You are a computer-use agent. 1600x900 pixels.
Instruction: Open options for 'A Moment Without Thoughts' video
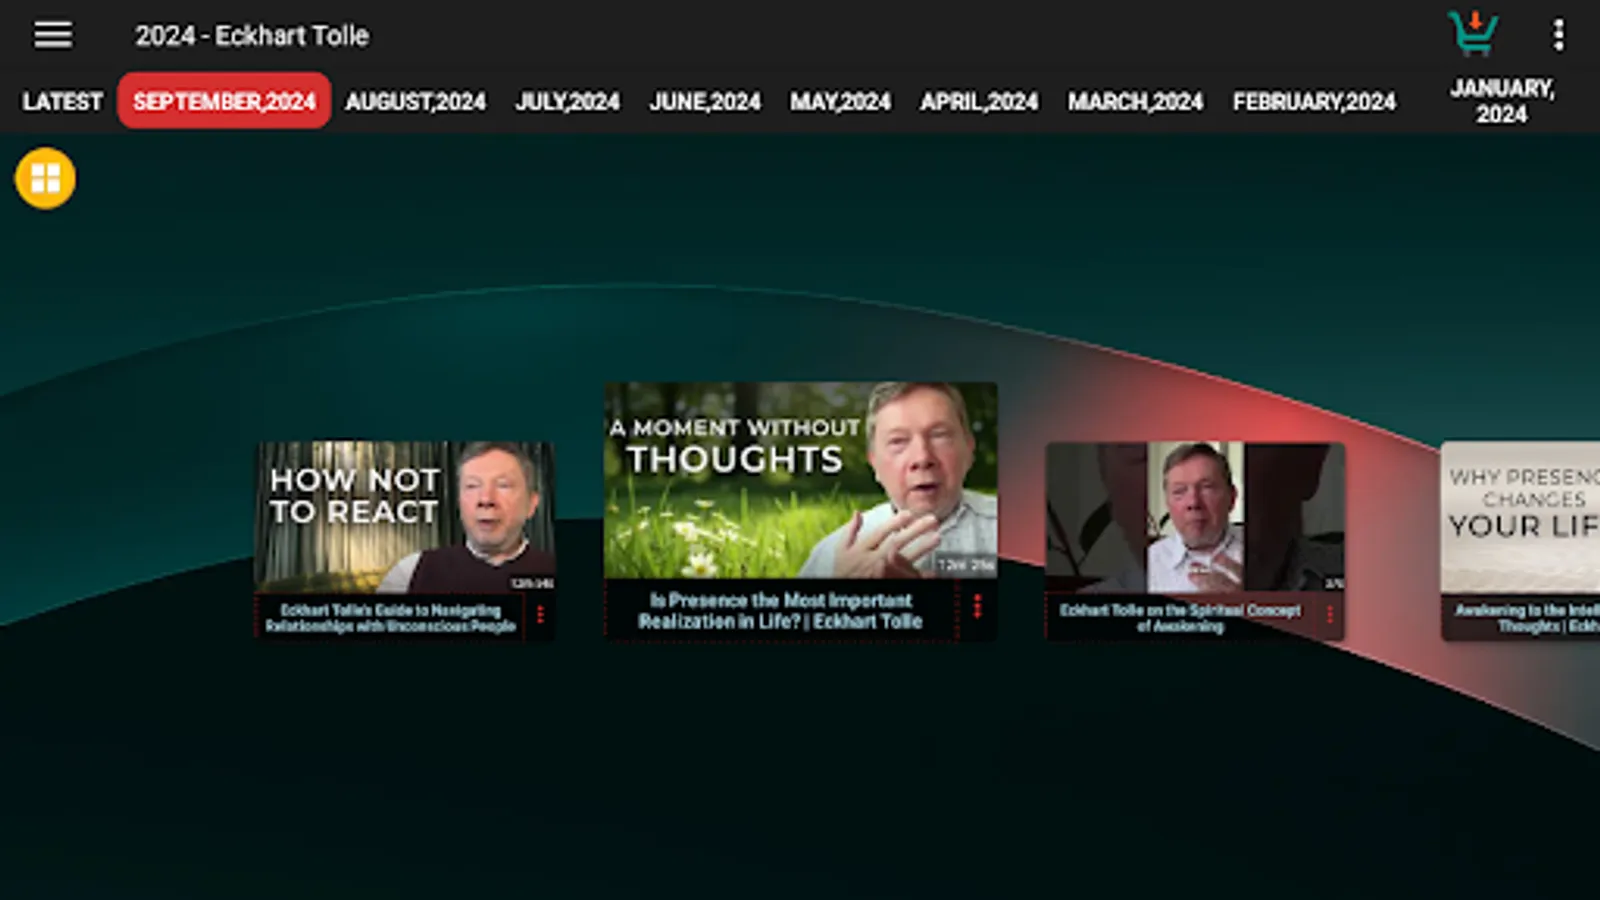(977, 606)
